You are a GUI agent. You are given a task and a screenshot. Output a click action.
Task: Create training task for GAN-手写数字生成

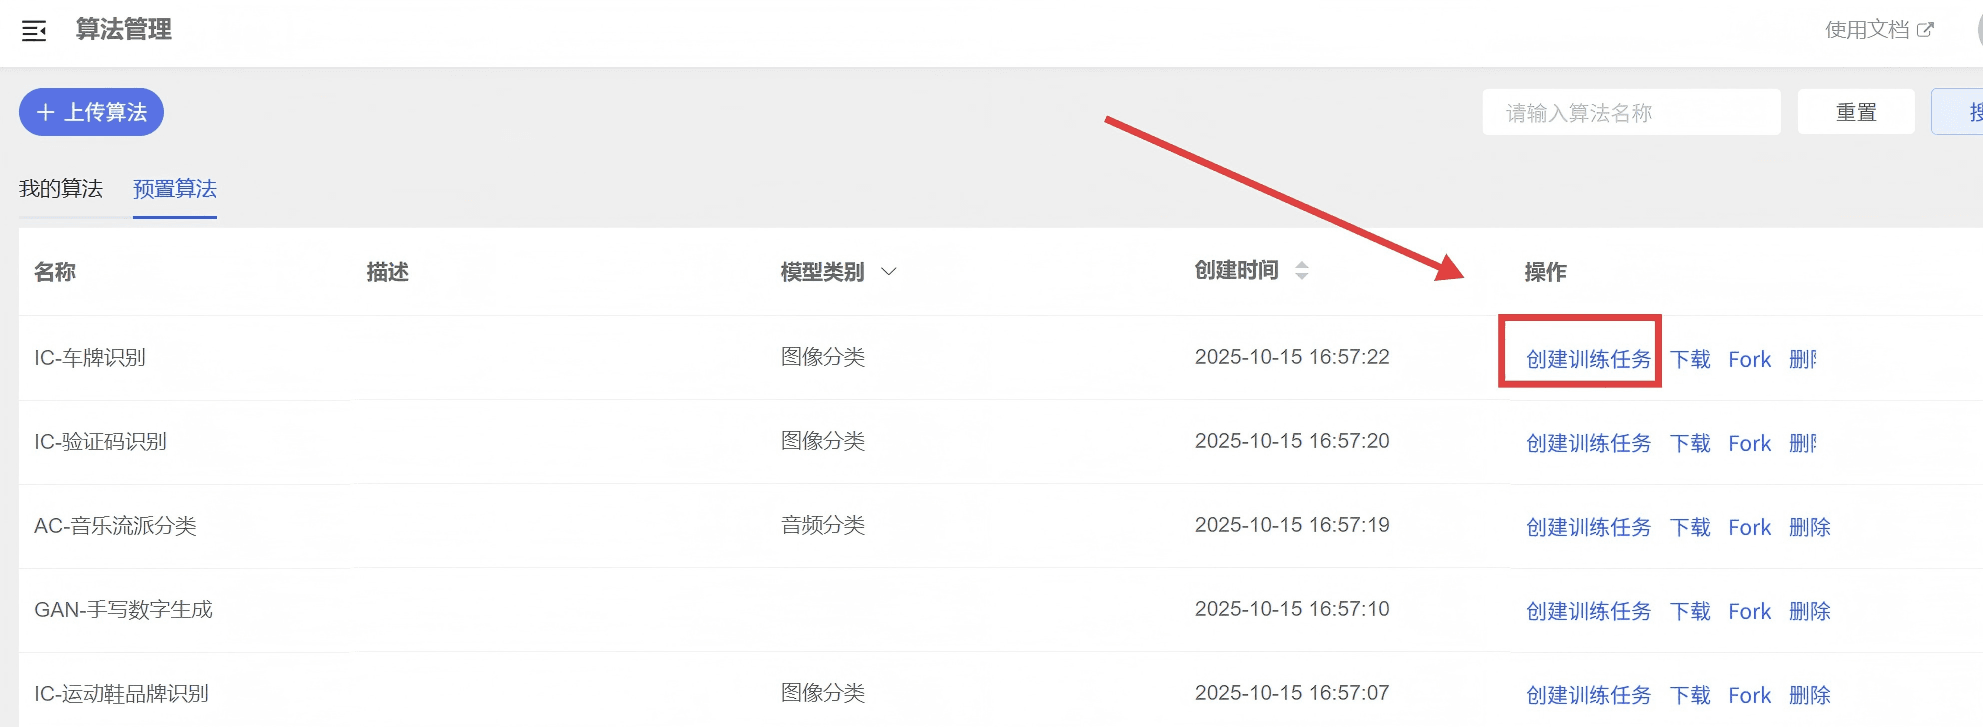pyautogui.click(x=1588, y=611)
